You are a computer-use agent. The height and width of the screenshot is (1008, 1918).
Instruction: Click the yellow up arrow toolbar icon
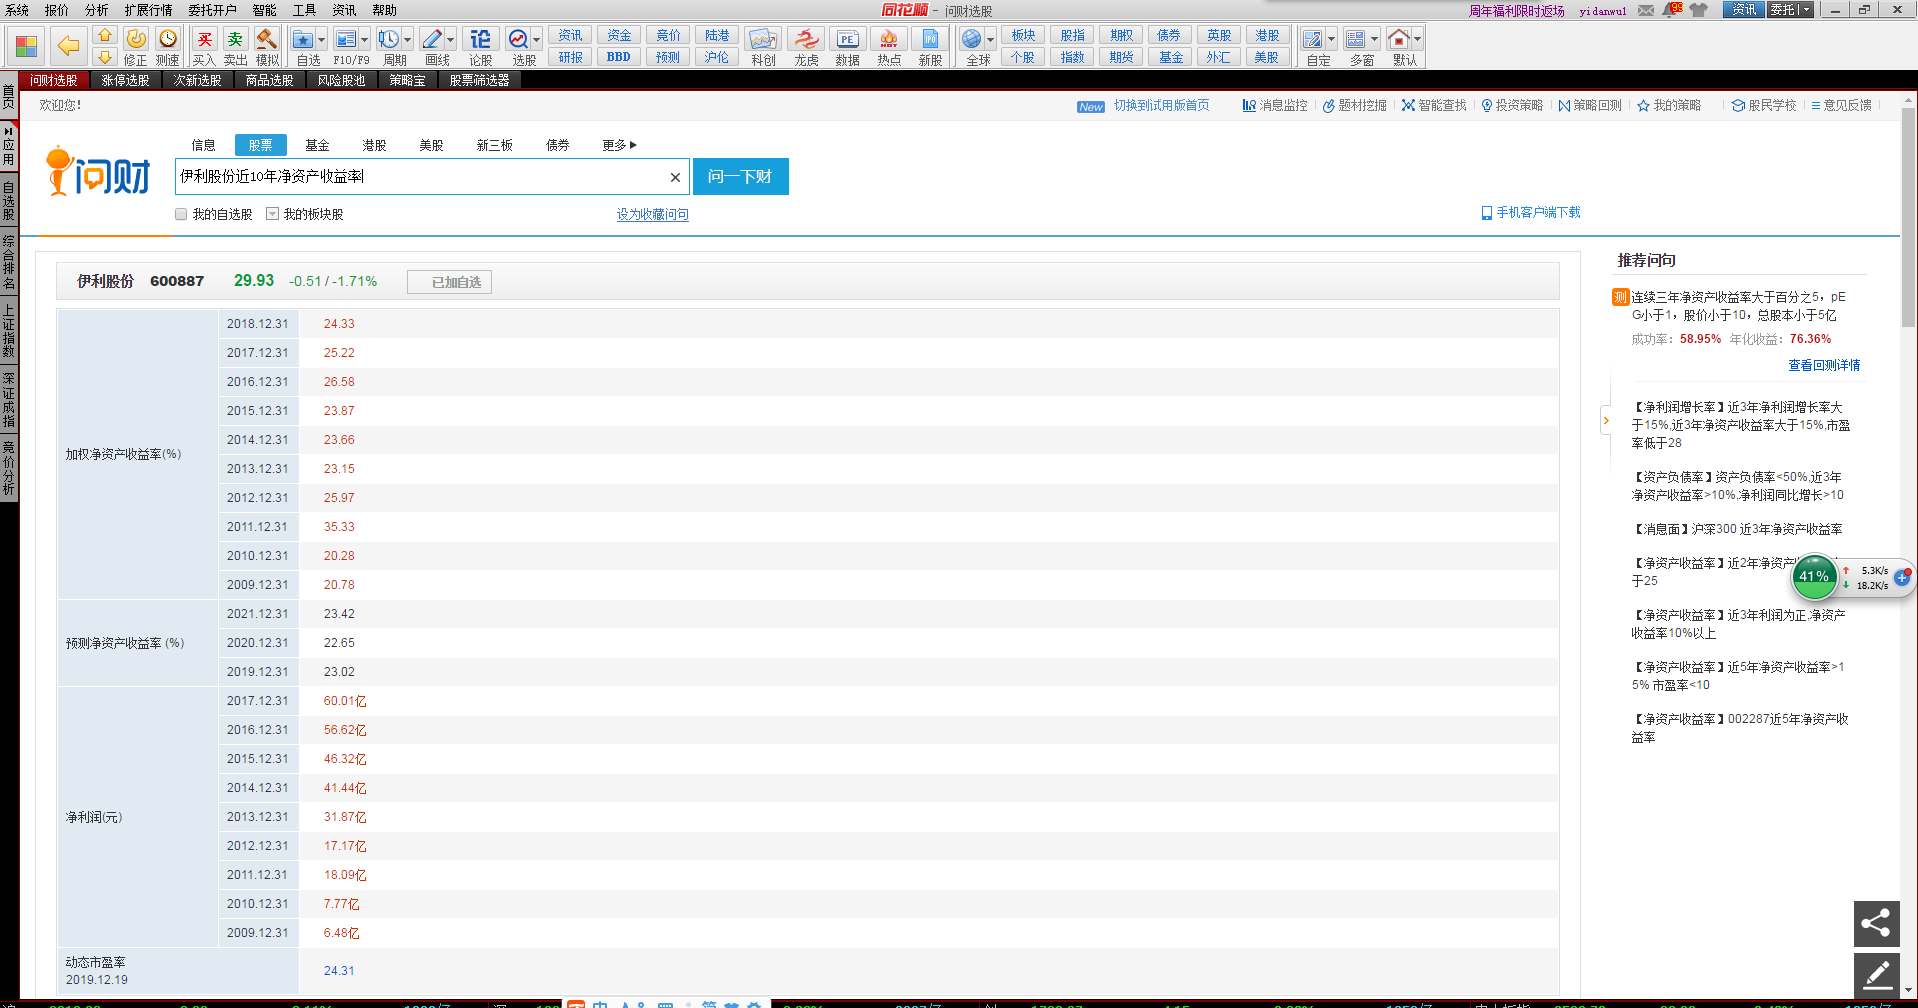(x=105, y=35)
